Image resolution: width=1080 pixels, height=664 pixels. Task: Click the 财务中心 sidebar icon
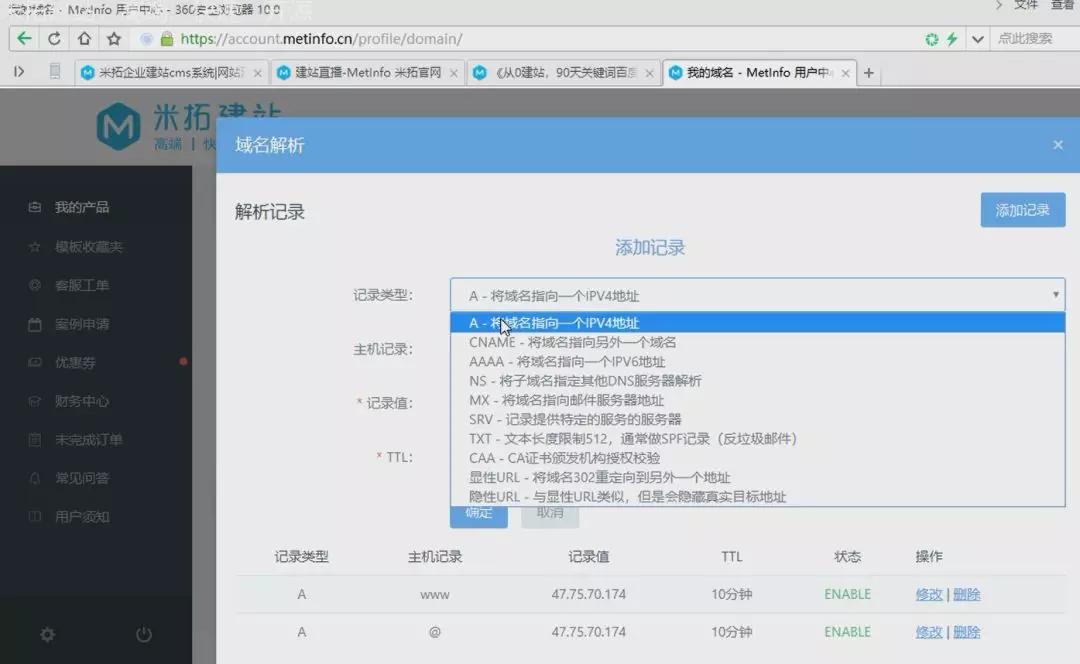click(x=33, y=401)
